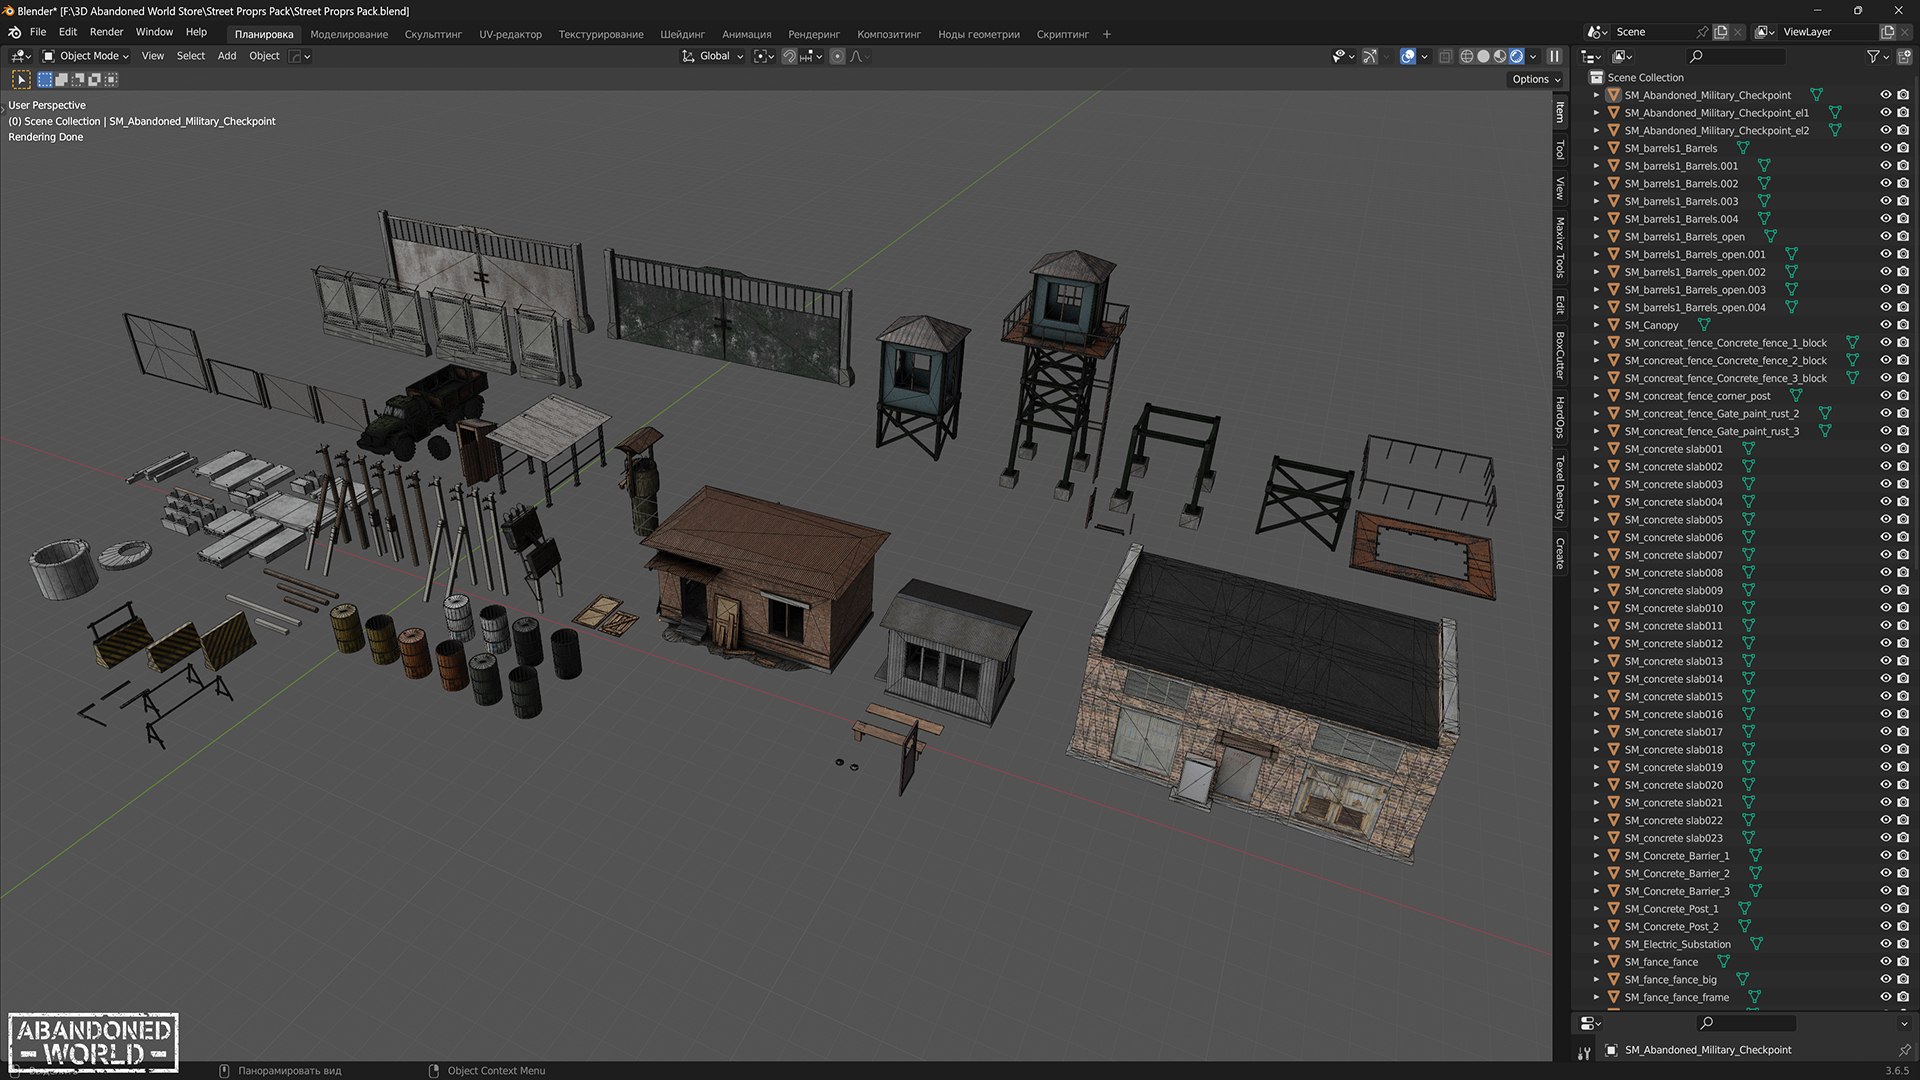
Task: Click camera render icon of SM_Canopy
Action: tap(1903, 325)
